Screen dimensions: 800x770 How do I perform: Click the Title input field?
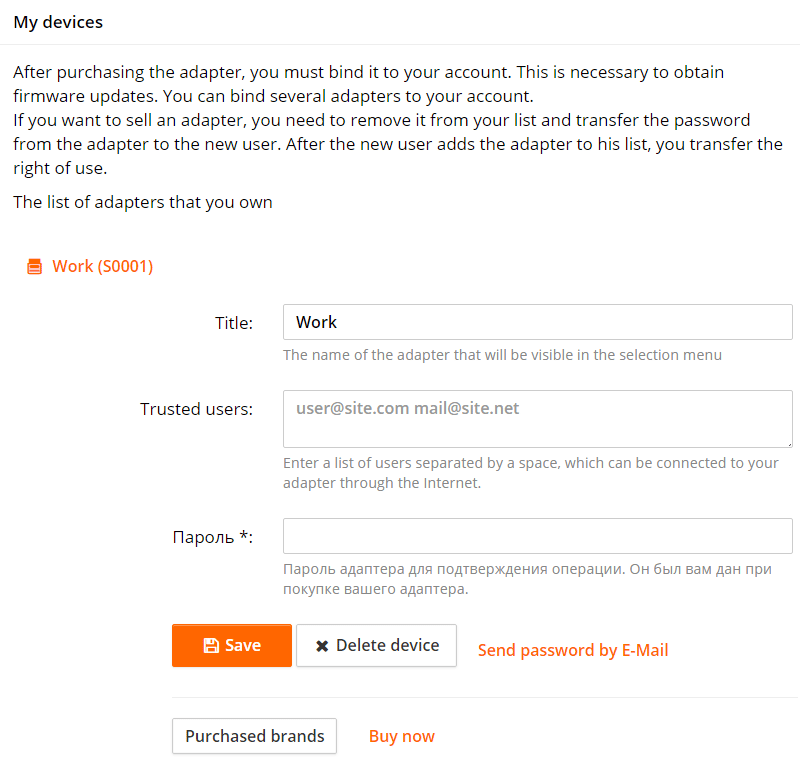coord(537,322)
